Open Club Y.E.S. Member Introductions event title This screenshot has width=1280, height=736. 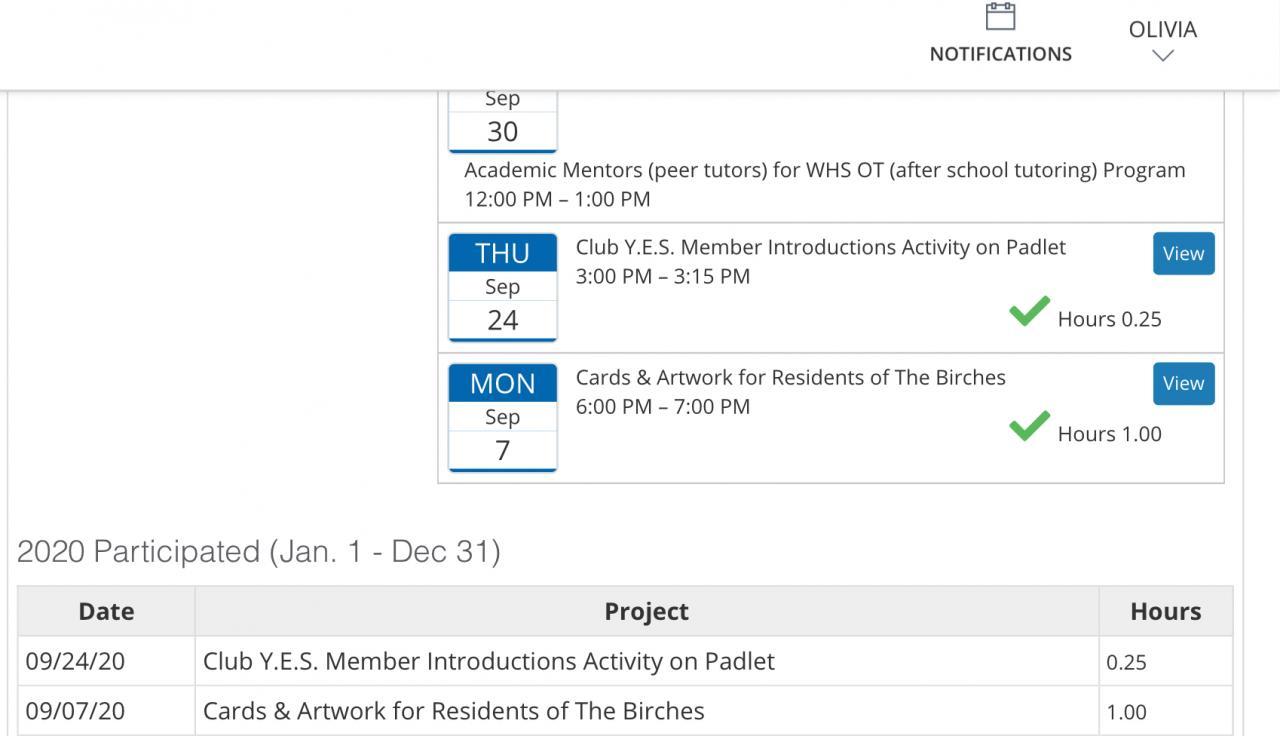click(x=820, y=247)
